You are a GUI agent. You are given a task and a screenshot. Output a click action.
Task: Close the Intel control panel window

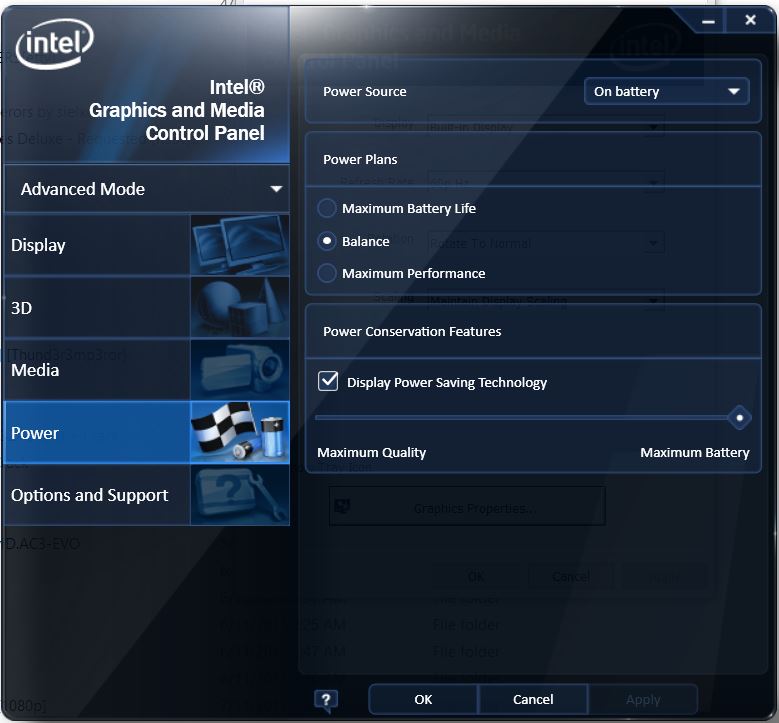[750, 20]
